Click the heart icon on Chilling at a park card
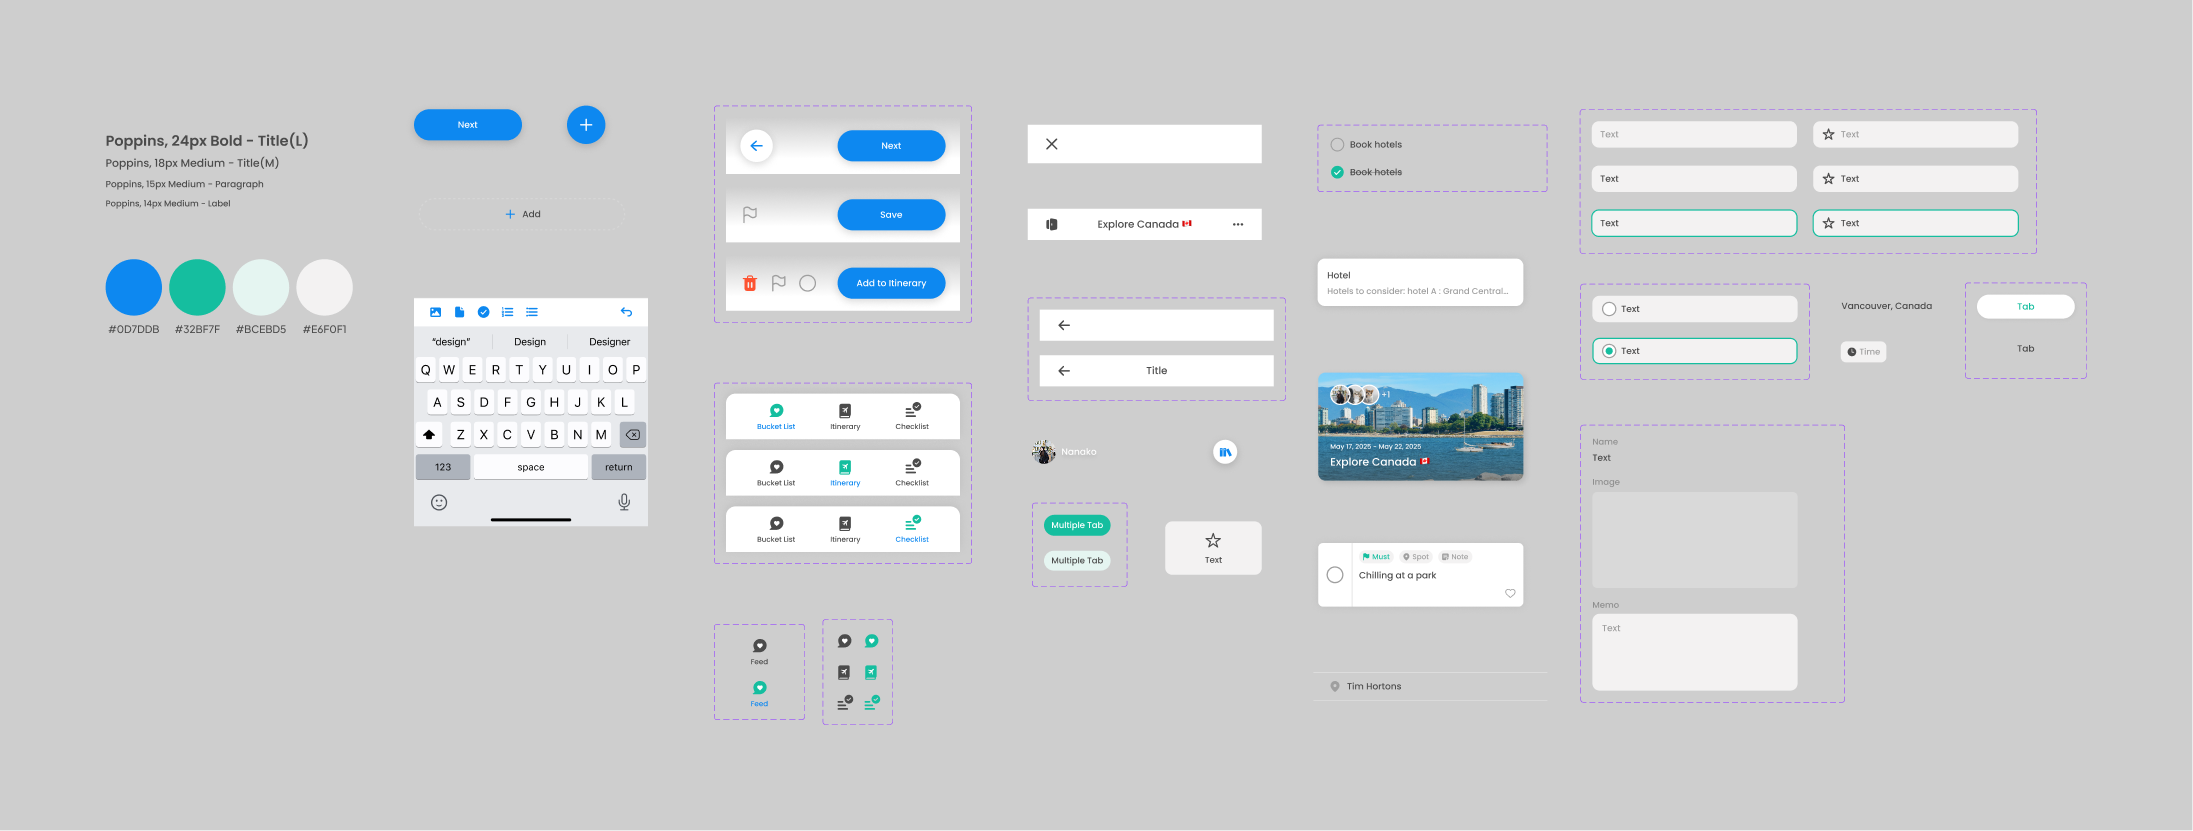Image resolution: width=2193 pixels, height=831 pixels. [1510, 593]
